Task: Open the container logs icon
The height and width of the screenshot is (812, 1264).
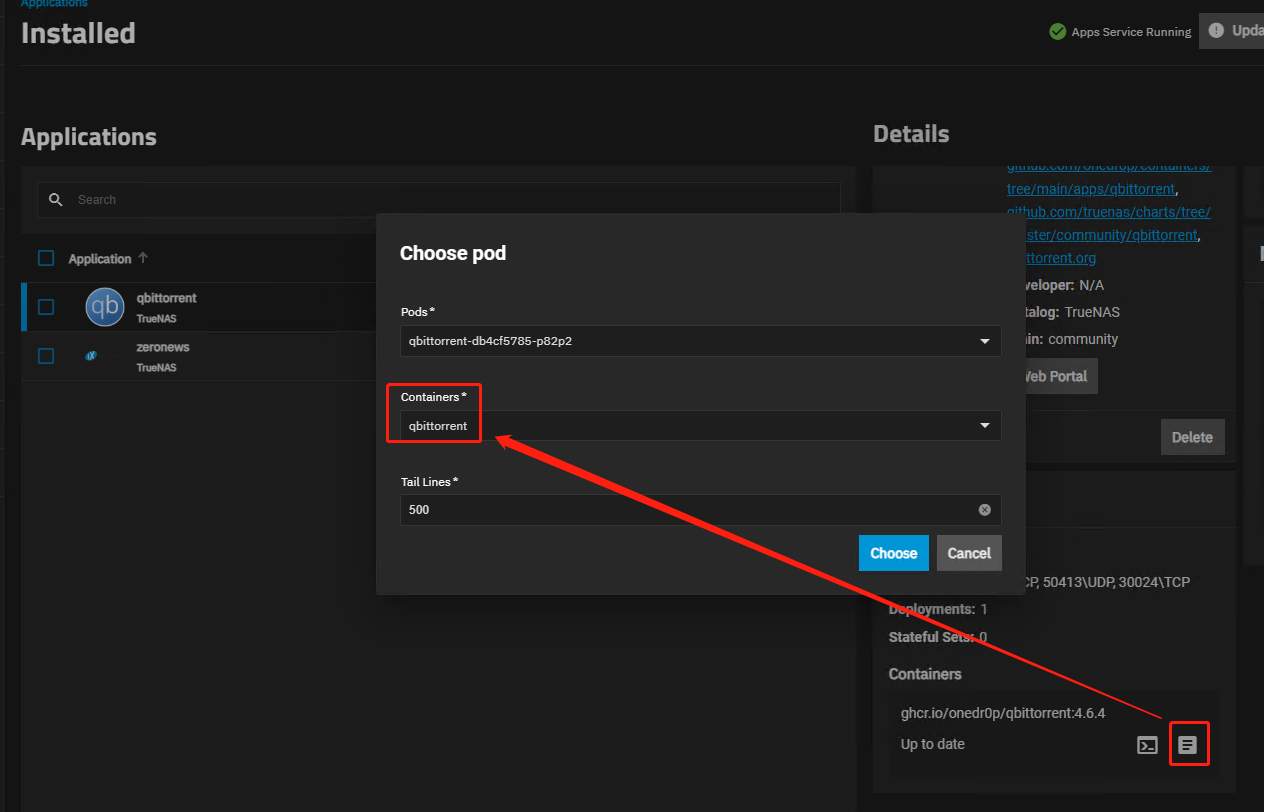Action: (x=1187, y=745)
